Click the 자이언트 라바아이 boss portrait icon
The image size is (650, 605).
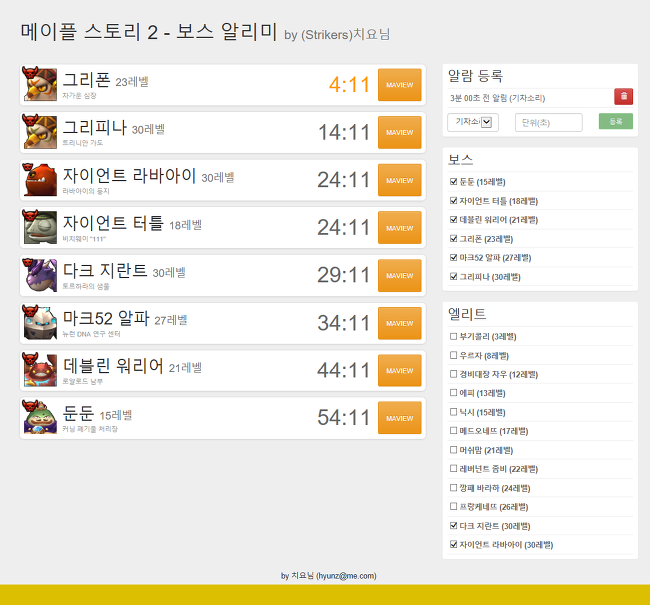(40, 180)
